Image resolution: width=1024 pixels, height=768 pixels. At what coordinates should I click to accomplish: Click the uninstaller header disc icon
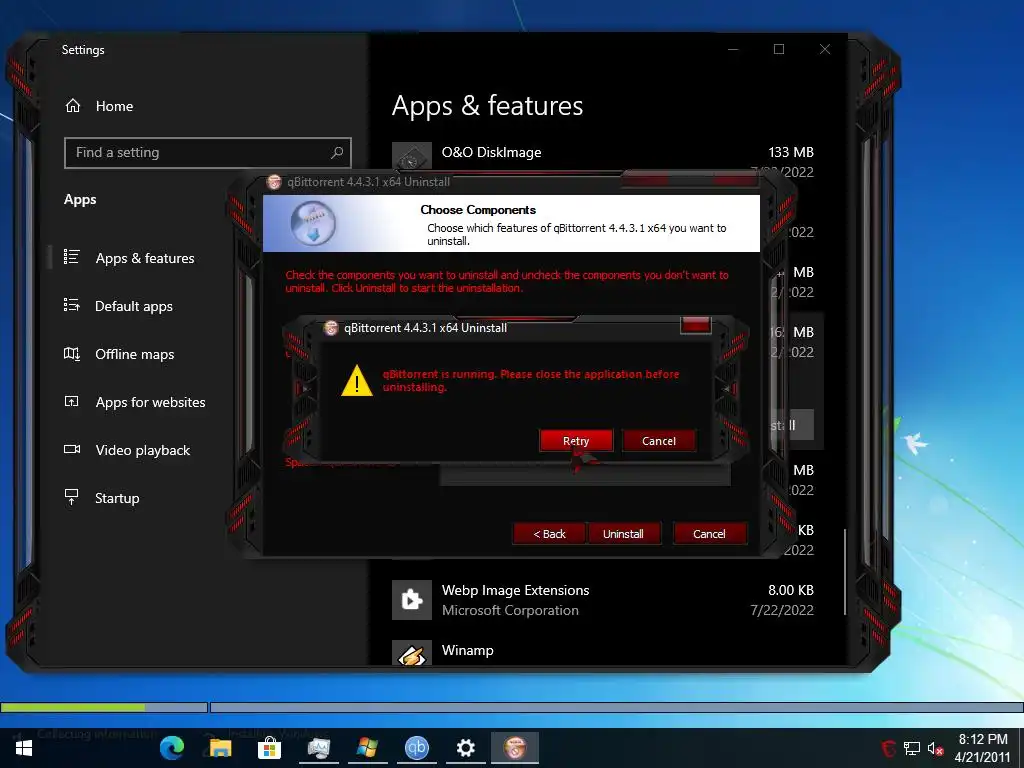[x=313, y=223]
